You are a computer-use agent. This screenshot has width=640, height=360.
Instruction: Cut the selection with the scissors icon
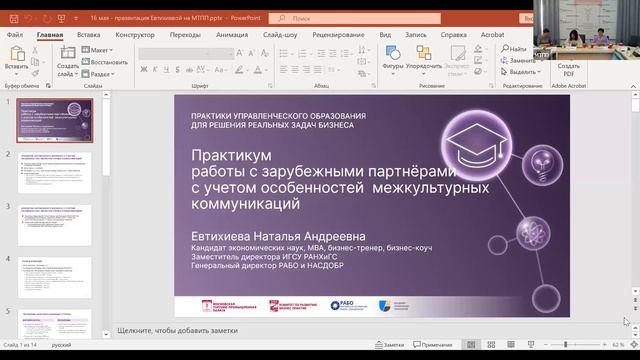pyautogui.click(x=35, y=50)
